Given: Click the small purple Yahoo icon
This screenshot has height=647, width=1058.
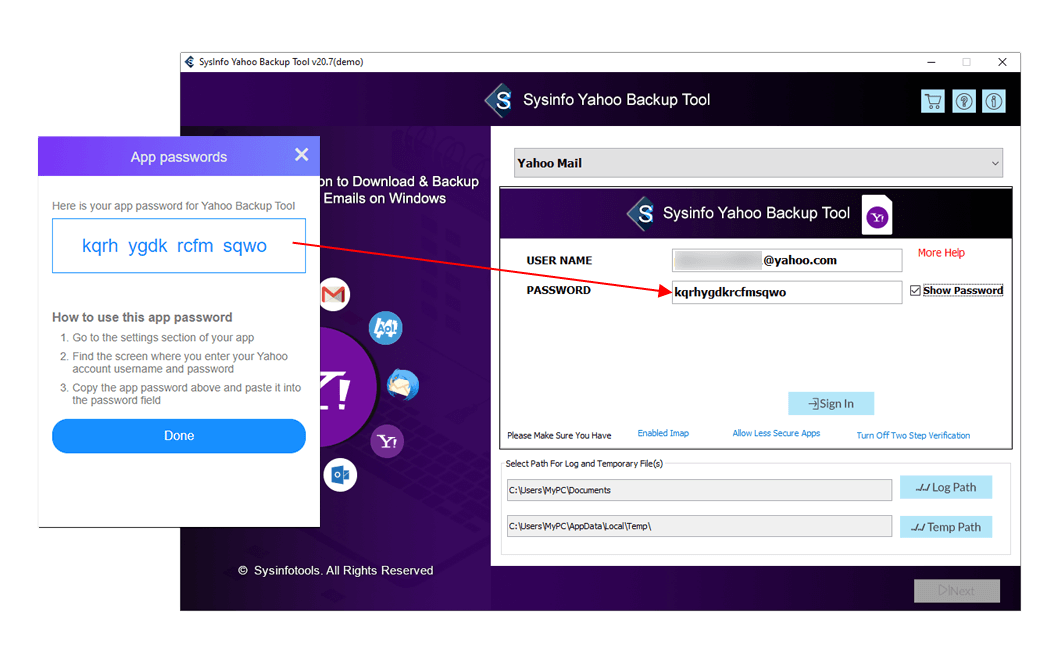Looking at the screenshot, I should [x=387, y=441].
